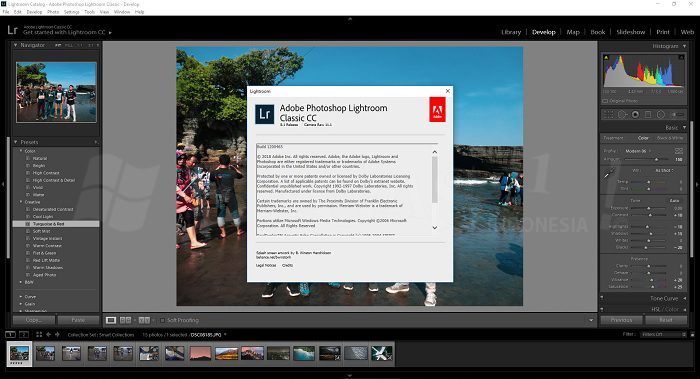The image size is (700, 379).
Task: Adjust the Exposure slider
Action: tap(649, 208)
